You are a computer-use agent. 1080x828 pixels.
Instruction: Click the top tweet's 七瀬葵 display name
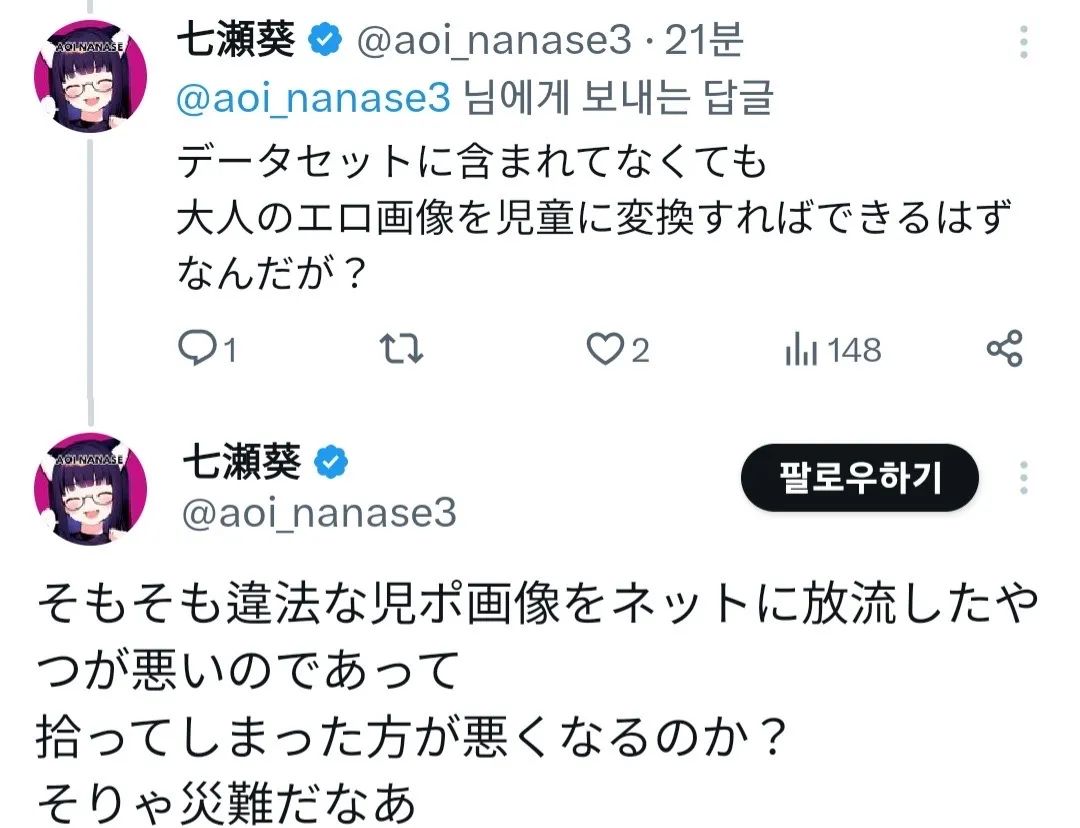(236, 41)
